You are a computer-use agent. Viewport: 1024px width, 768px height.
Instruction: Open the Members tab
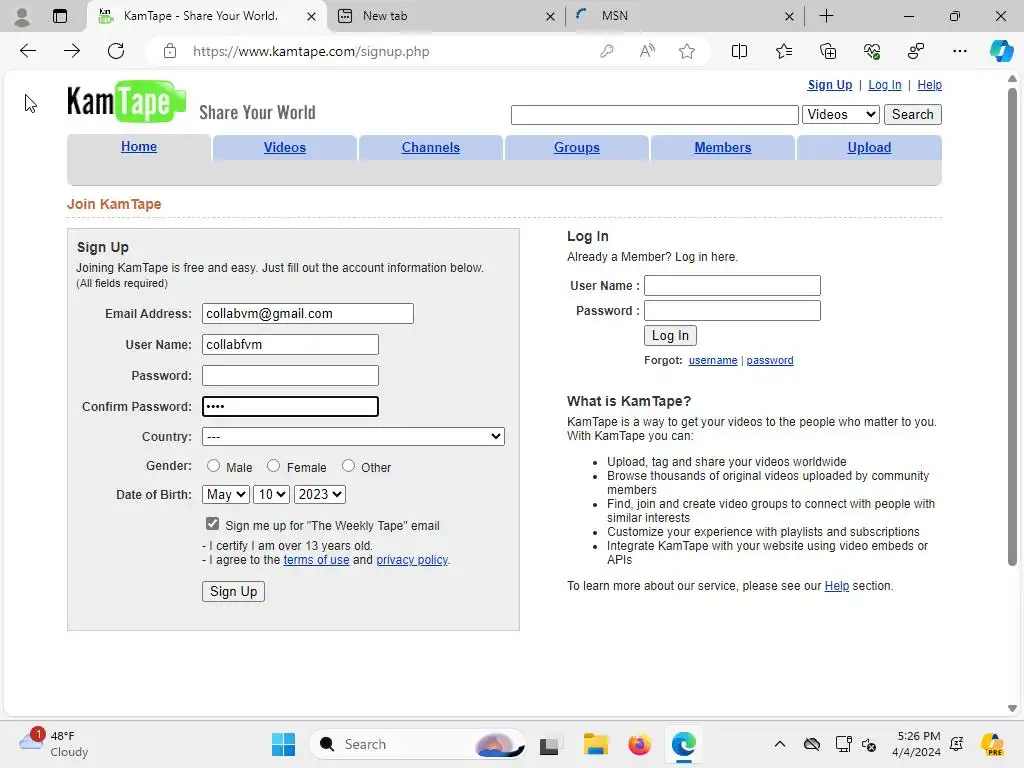pyautogui.click(x=722, y=148)
